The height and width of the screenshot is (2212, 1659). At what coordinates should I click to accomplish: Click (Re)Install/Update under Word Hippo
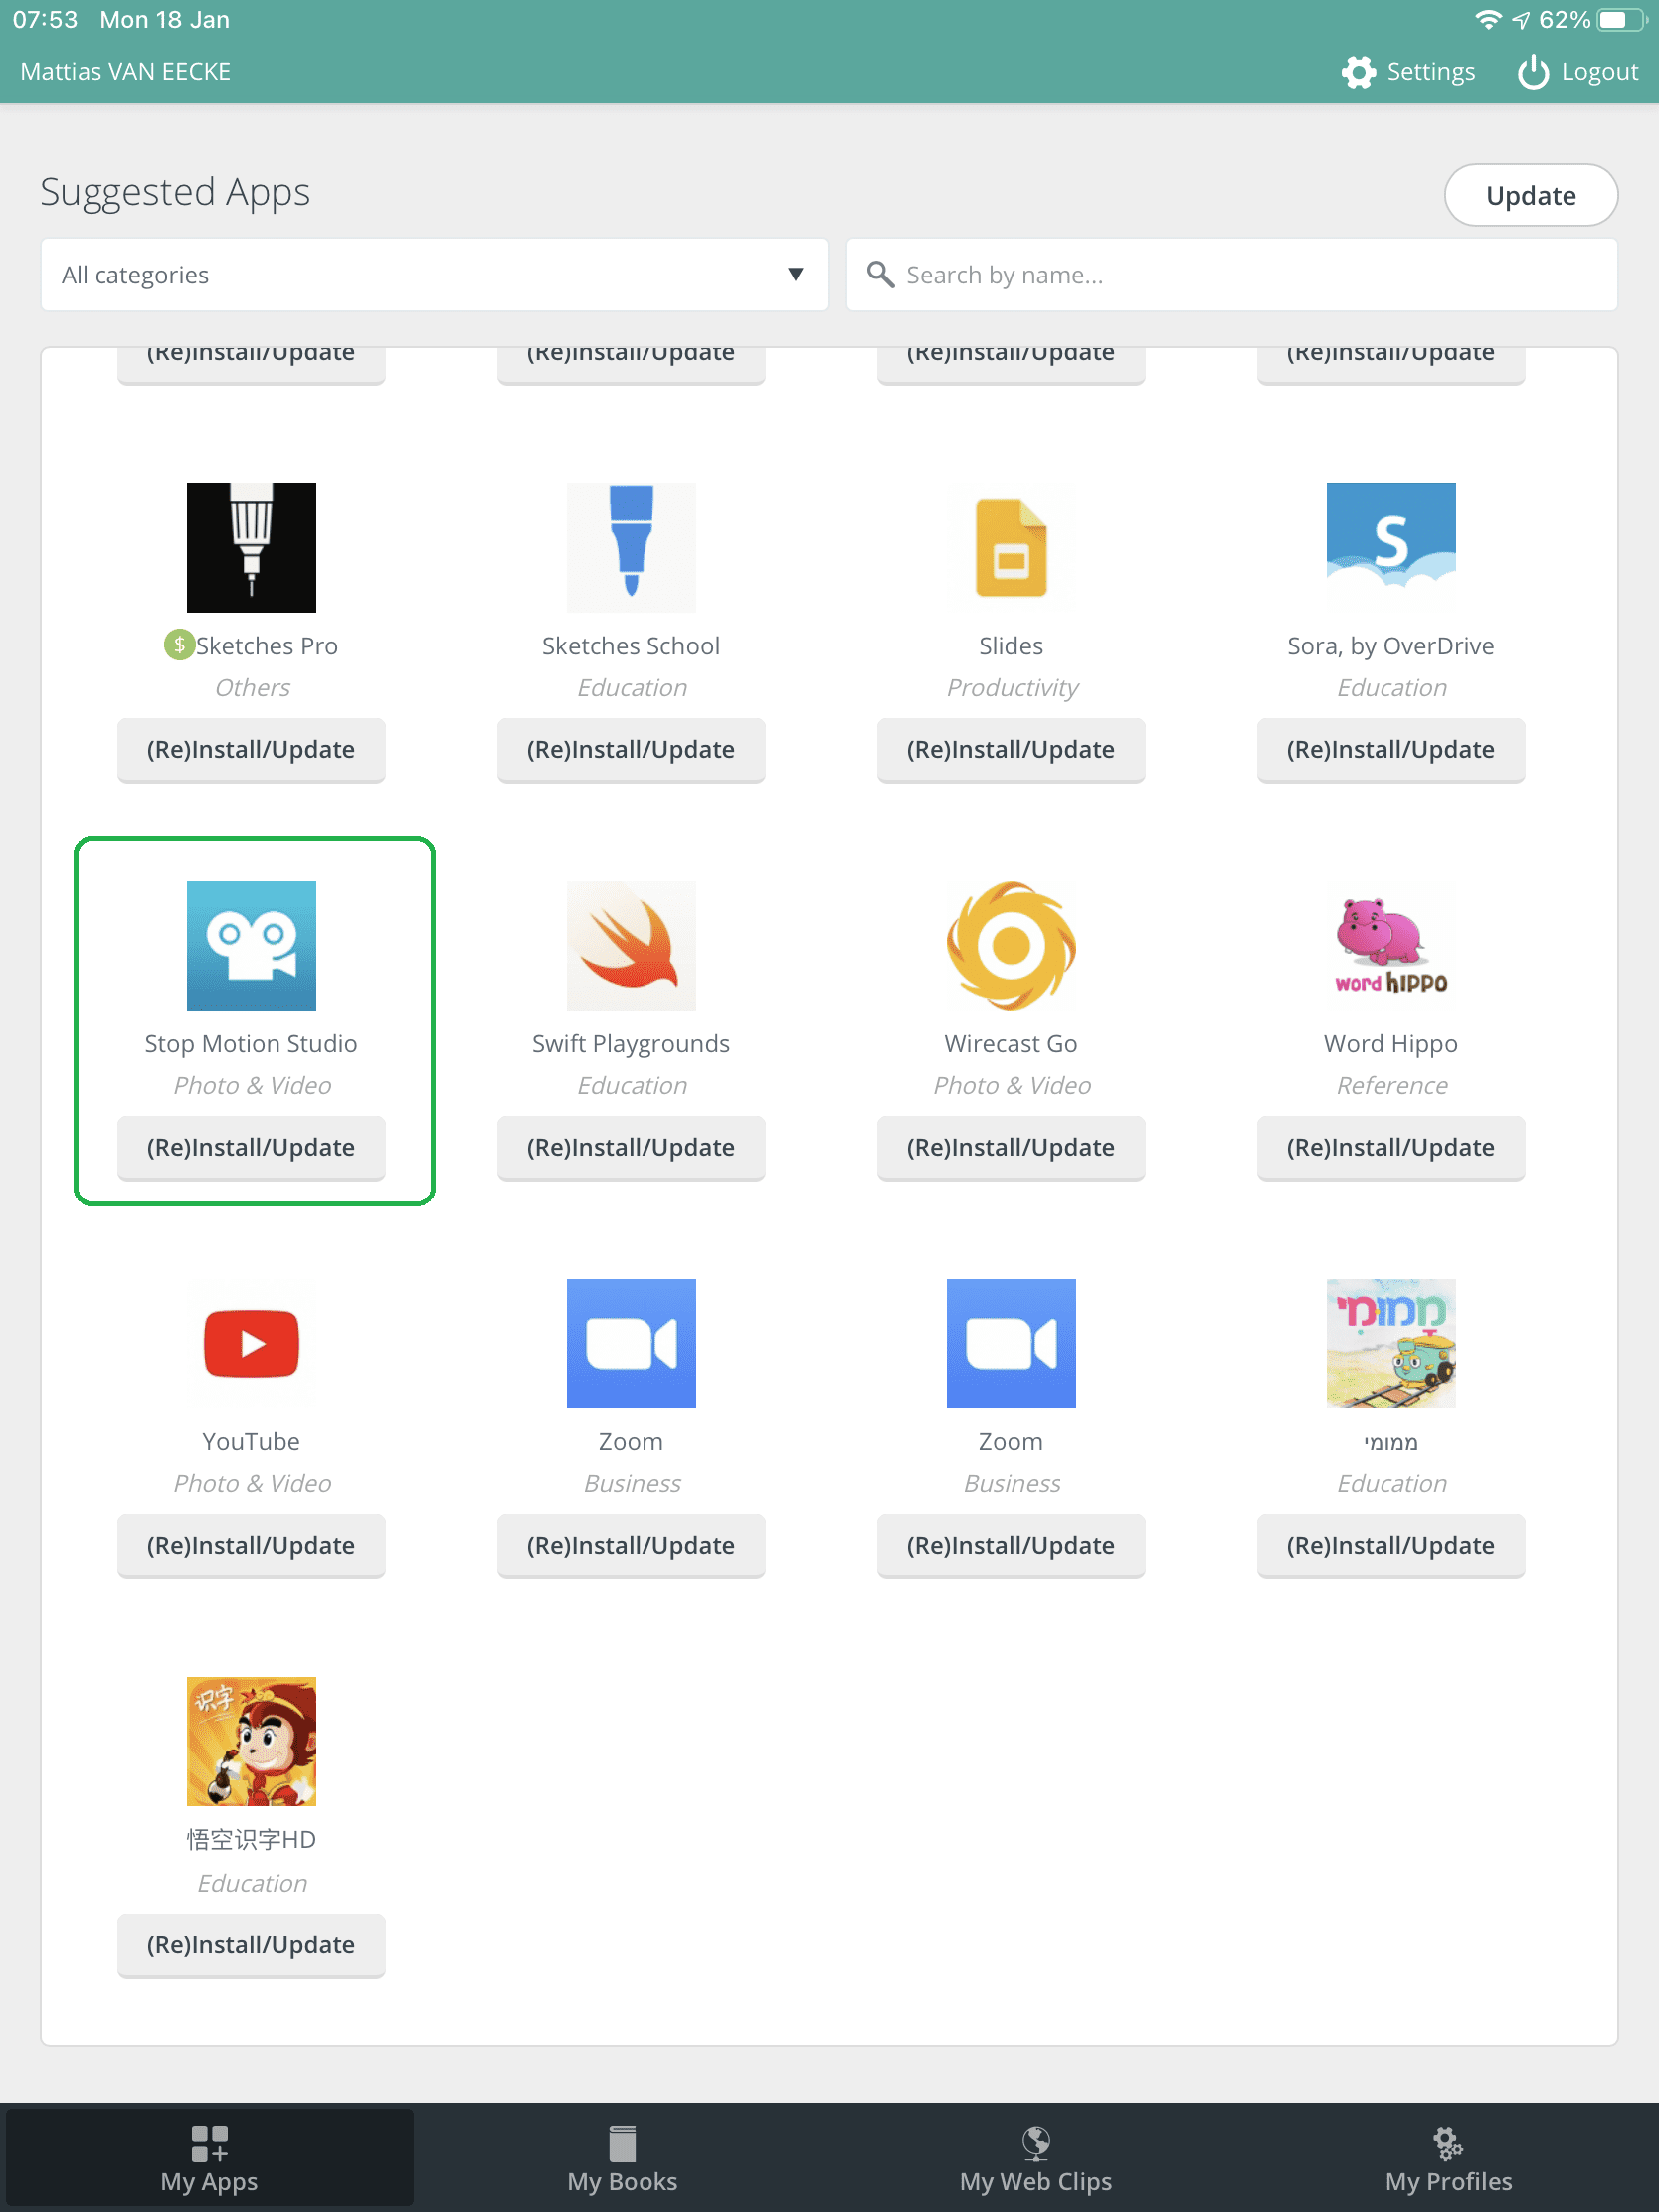pos(1390,1147)
